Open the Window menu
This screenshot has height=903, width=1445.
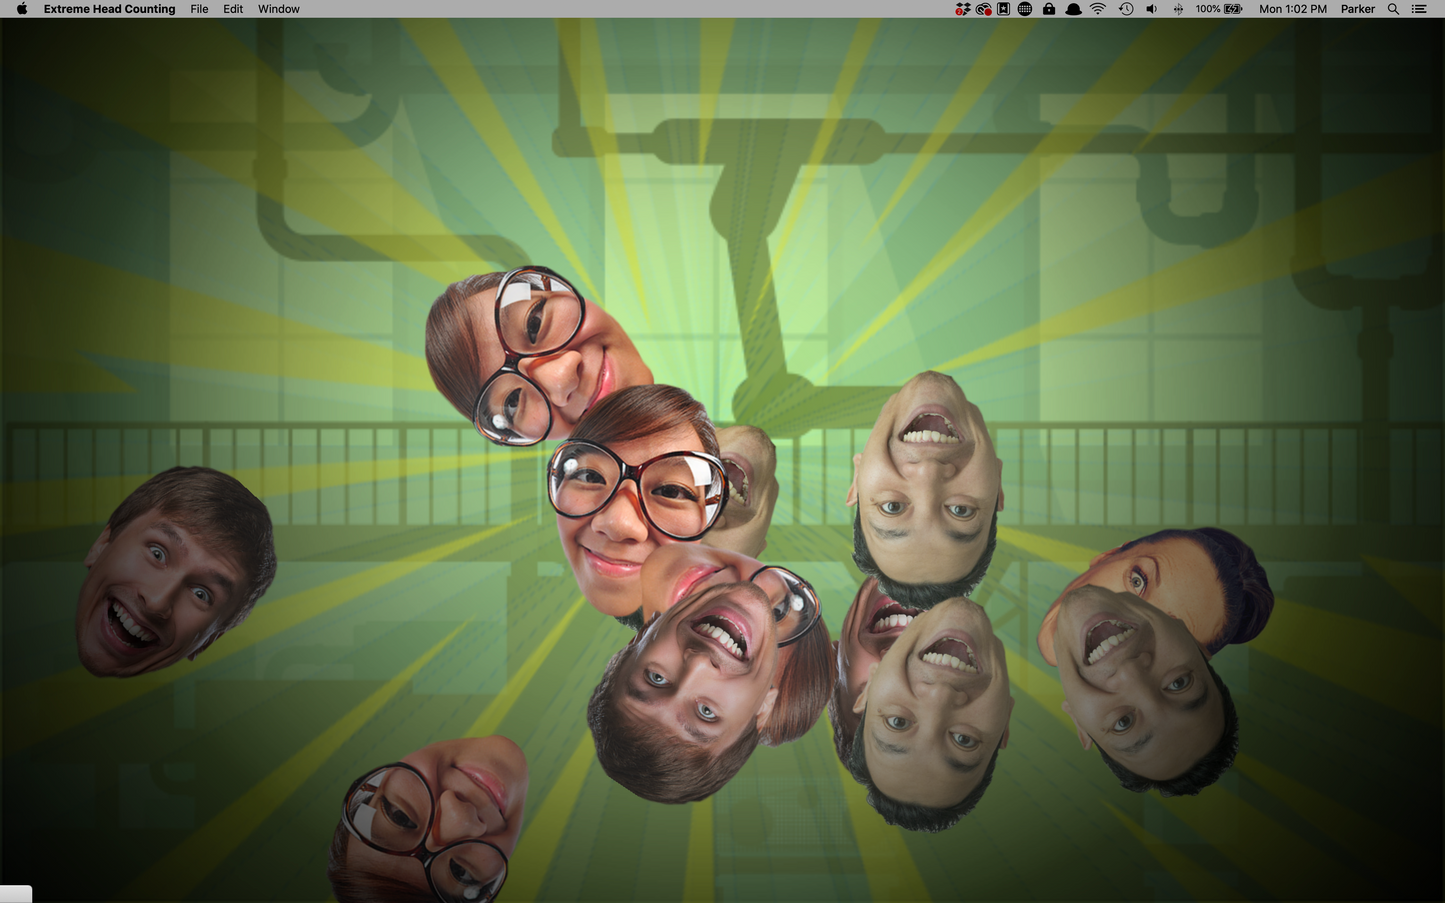279,9
